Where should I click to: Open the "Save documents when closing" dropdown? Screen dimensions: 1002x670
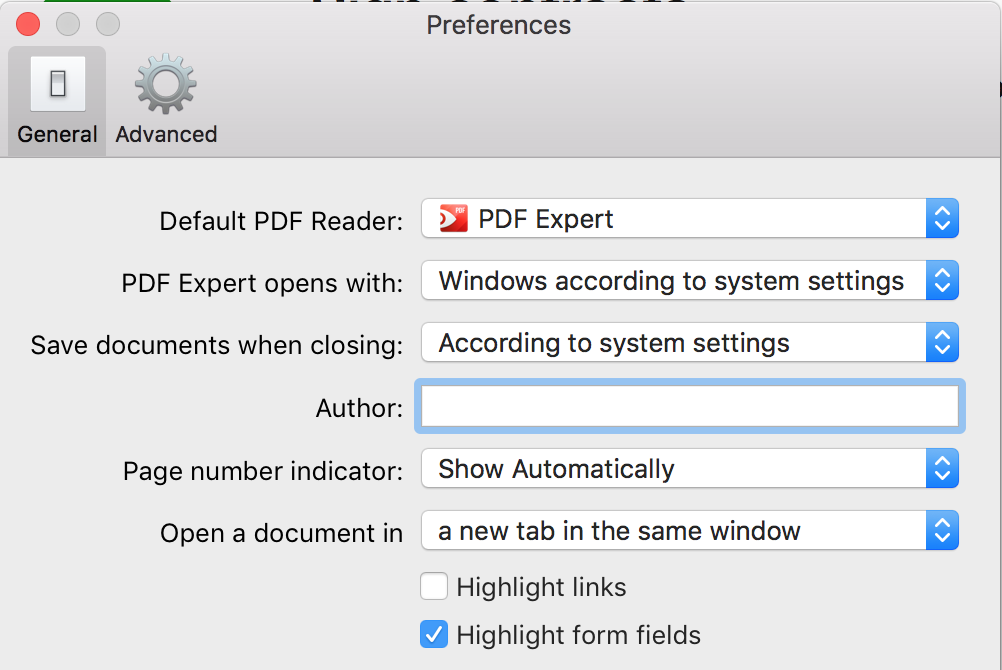pyautogui.click(x=689, y=343)
